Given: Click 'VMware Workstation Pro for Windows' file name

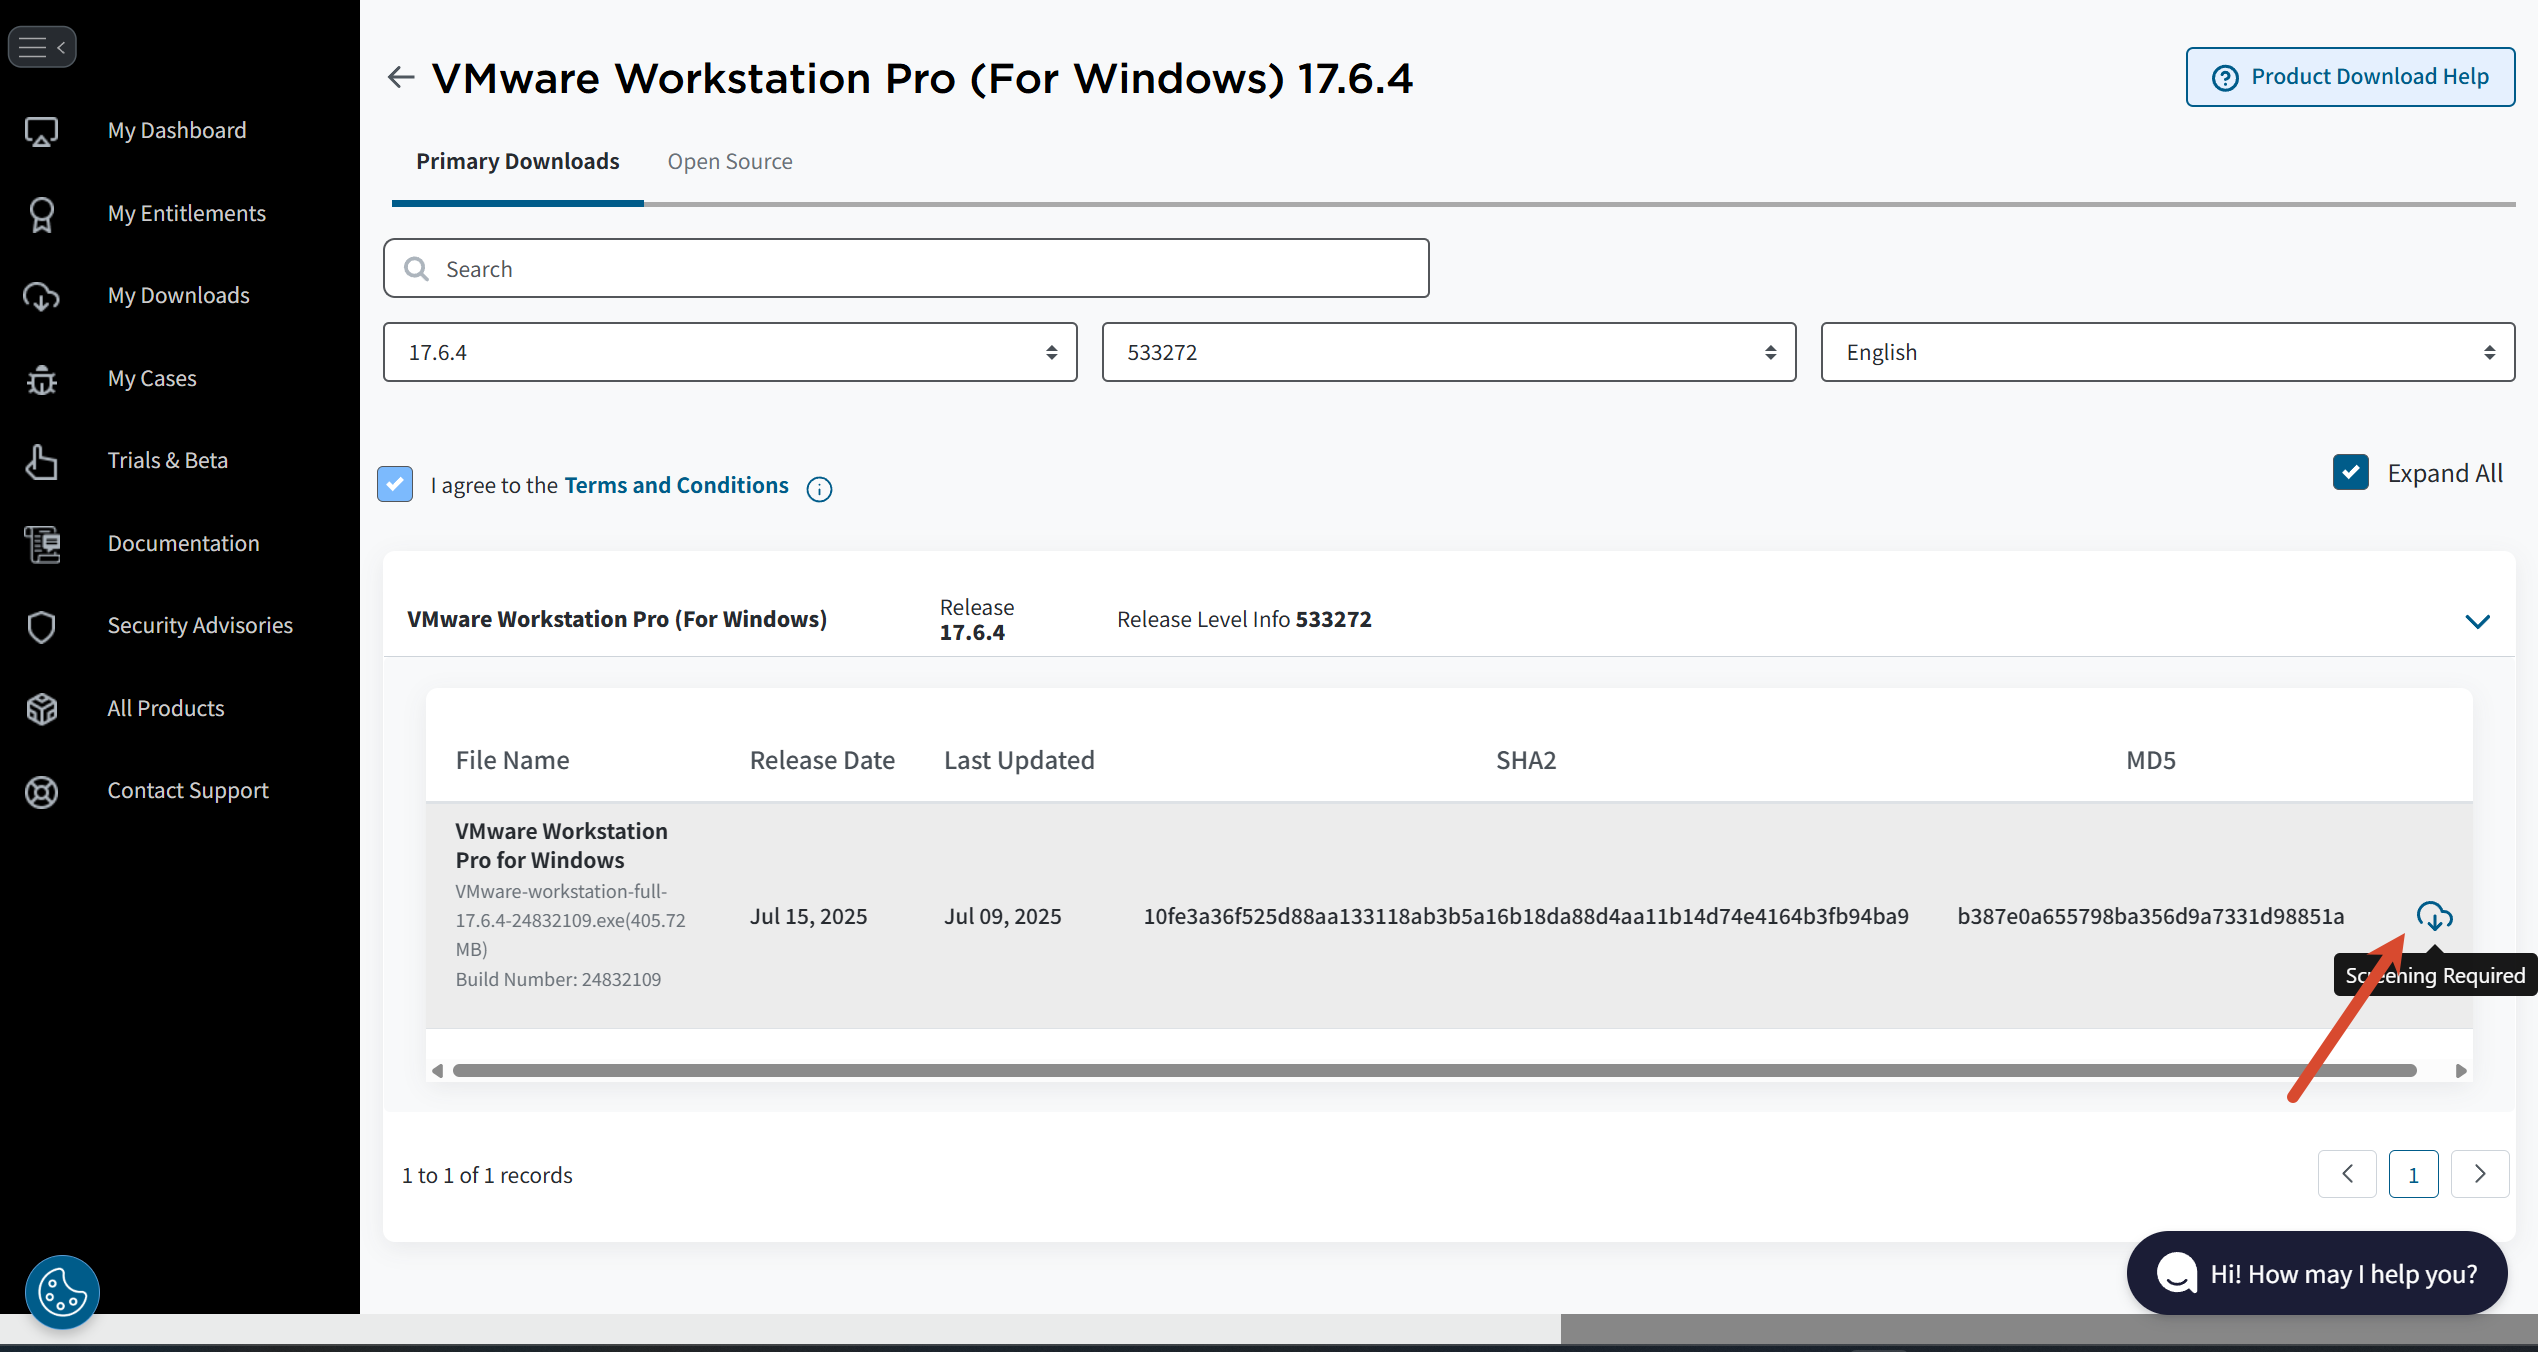Looking at the screenshot, I should pos(562,846).
